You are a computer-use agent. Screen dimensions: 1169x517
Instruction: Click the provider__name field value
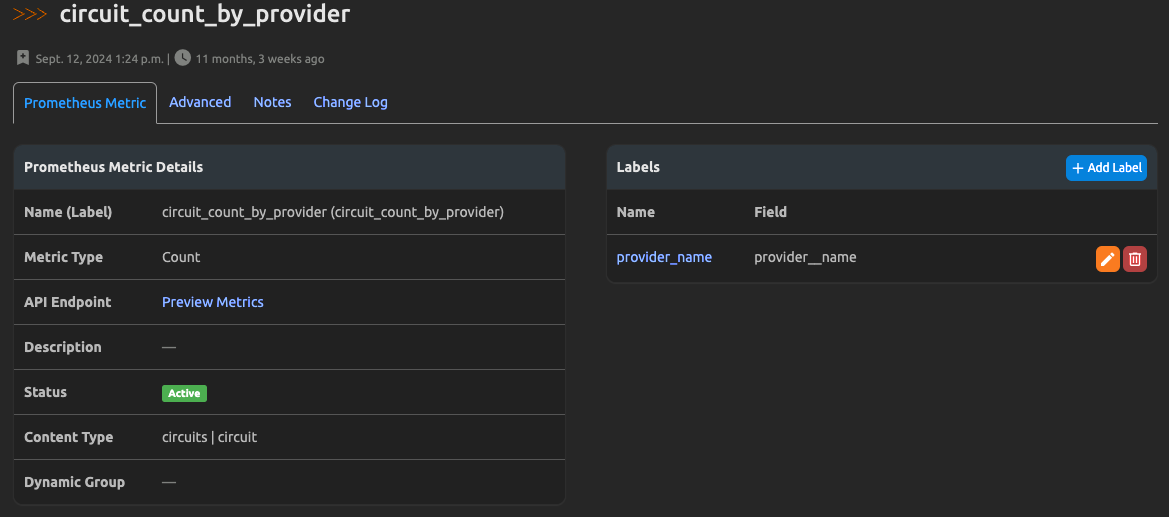805,257
